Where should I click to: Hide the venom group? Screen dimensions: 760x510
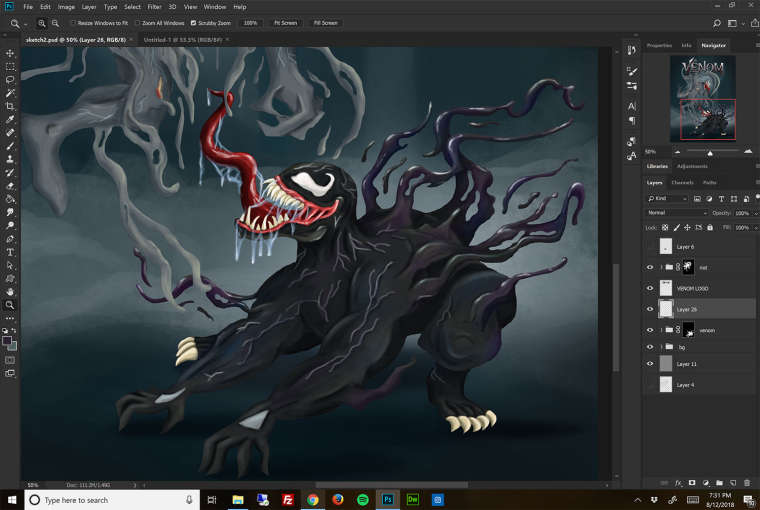pyautogui.click(x=650, y=330)
